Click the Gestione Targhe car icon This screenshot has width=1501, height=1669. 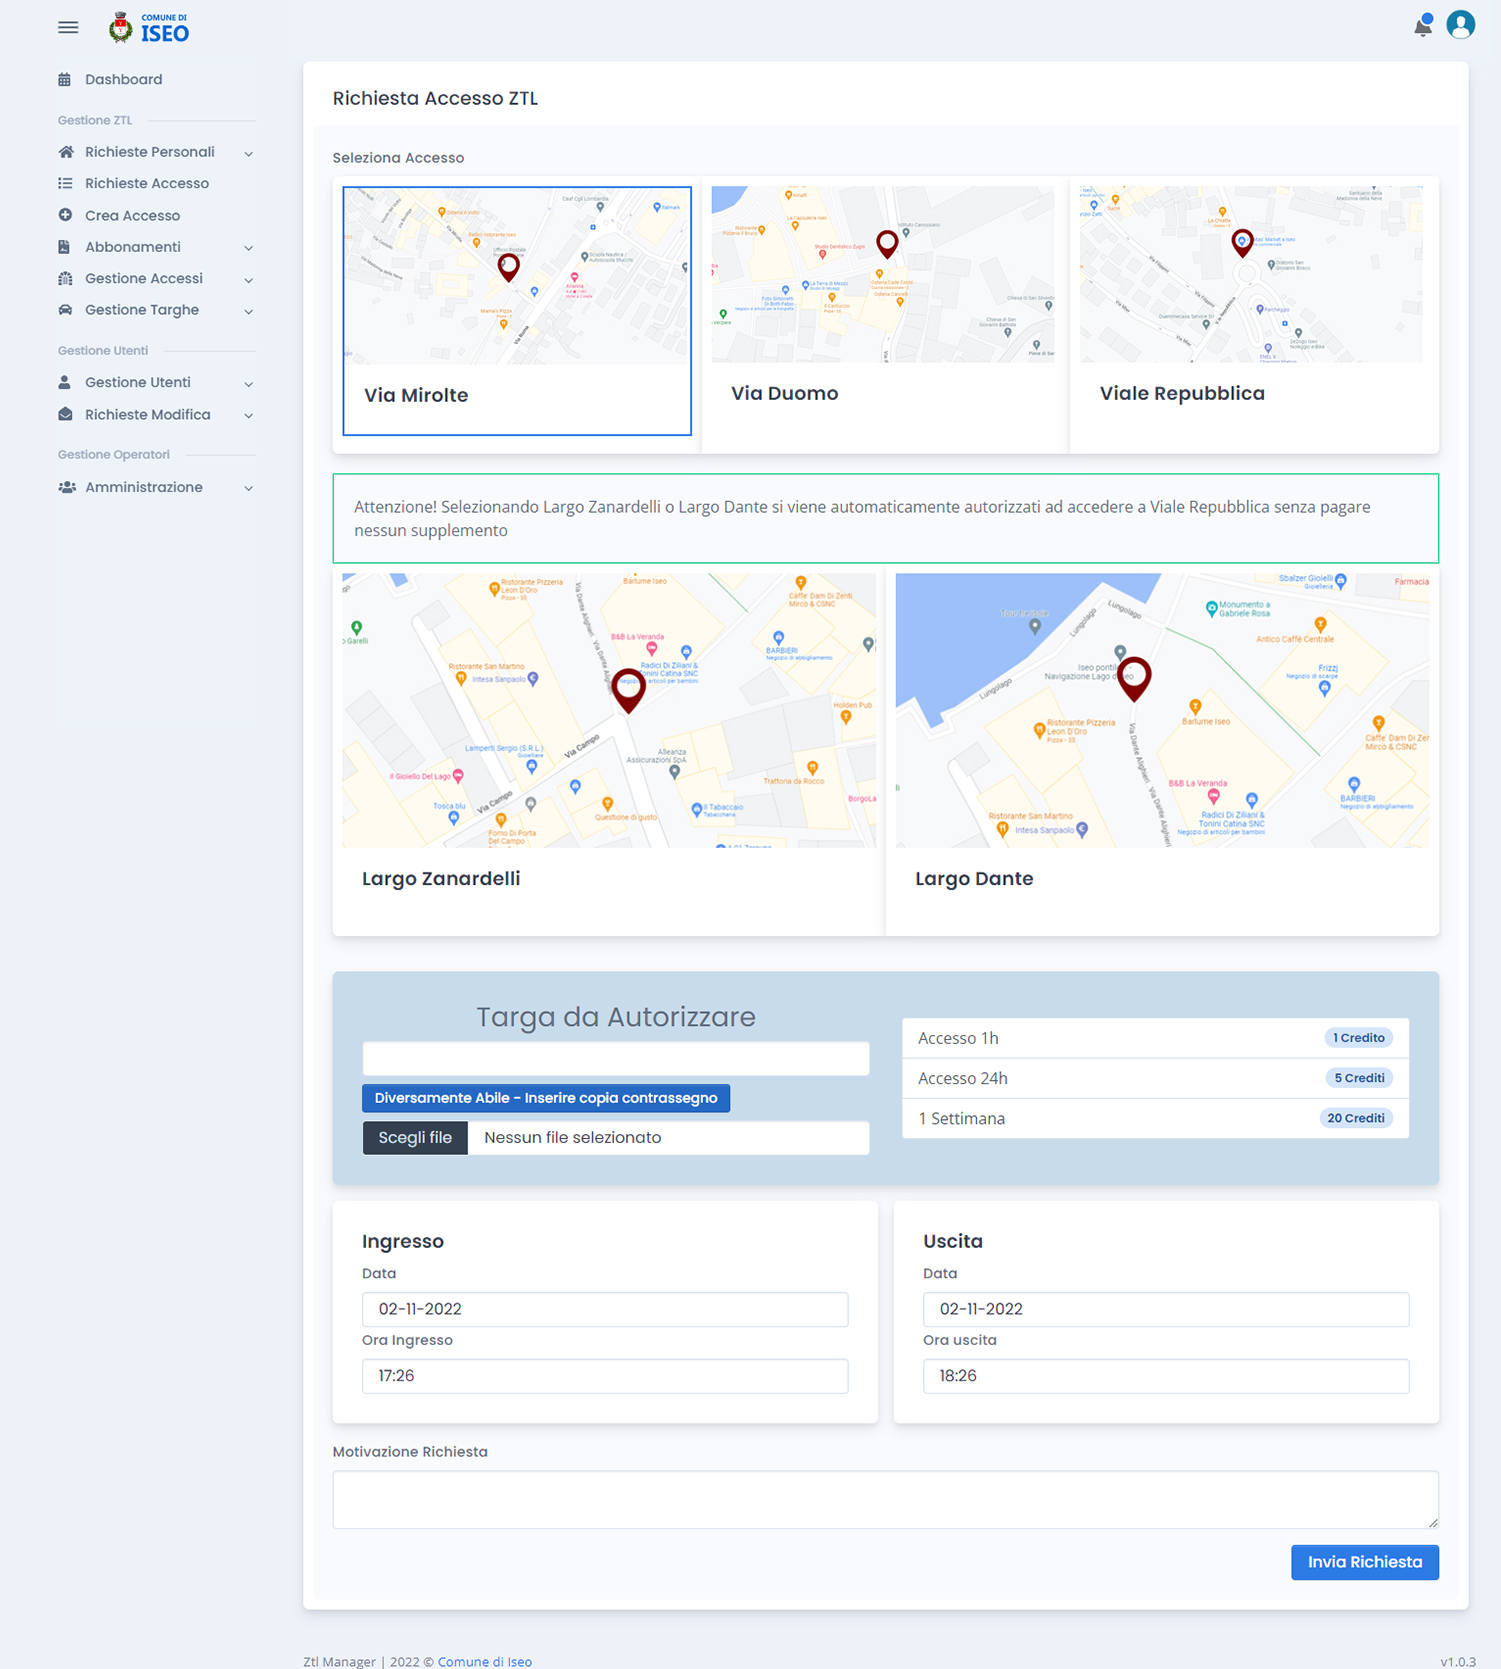point(65,310)
